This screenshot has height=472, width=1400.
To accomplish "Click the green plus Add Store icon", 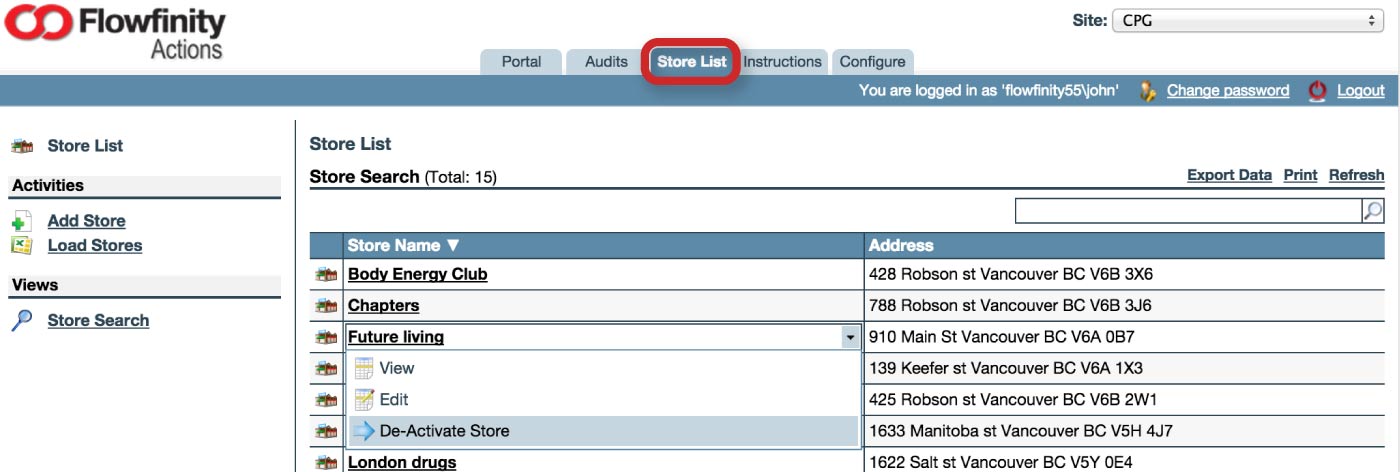I will click(x=22, y=222).
